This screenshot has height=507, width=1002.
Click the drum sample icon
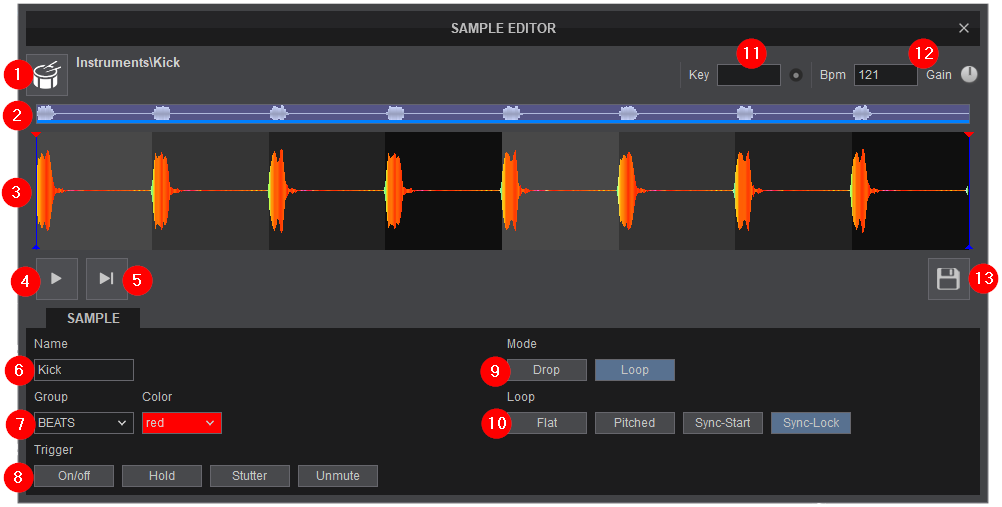point(47,74)
